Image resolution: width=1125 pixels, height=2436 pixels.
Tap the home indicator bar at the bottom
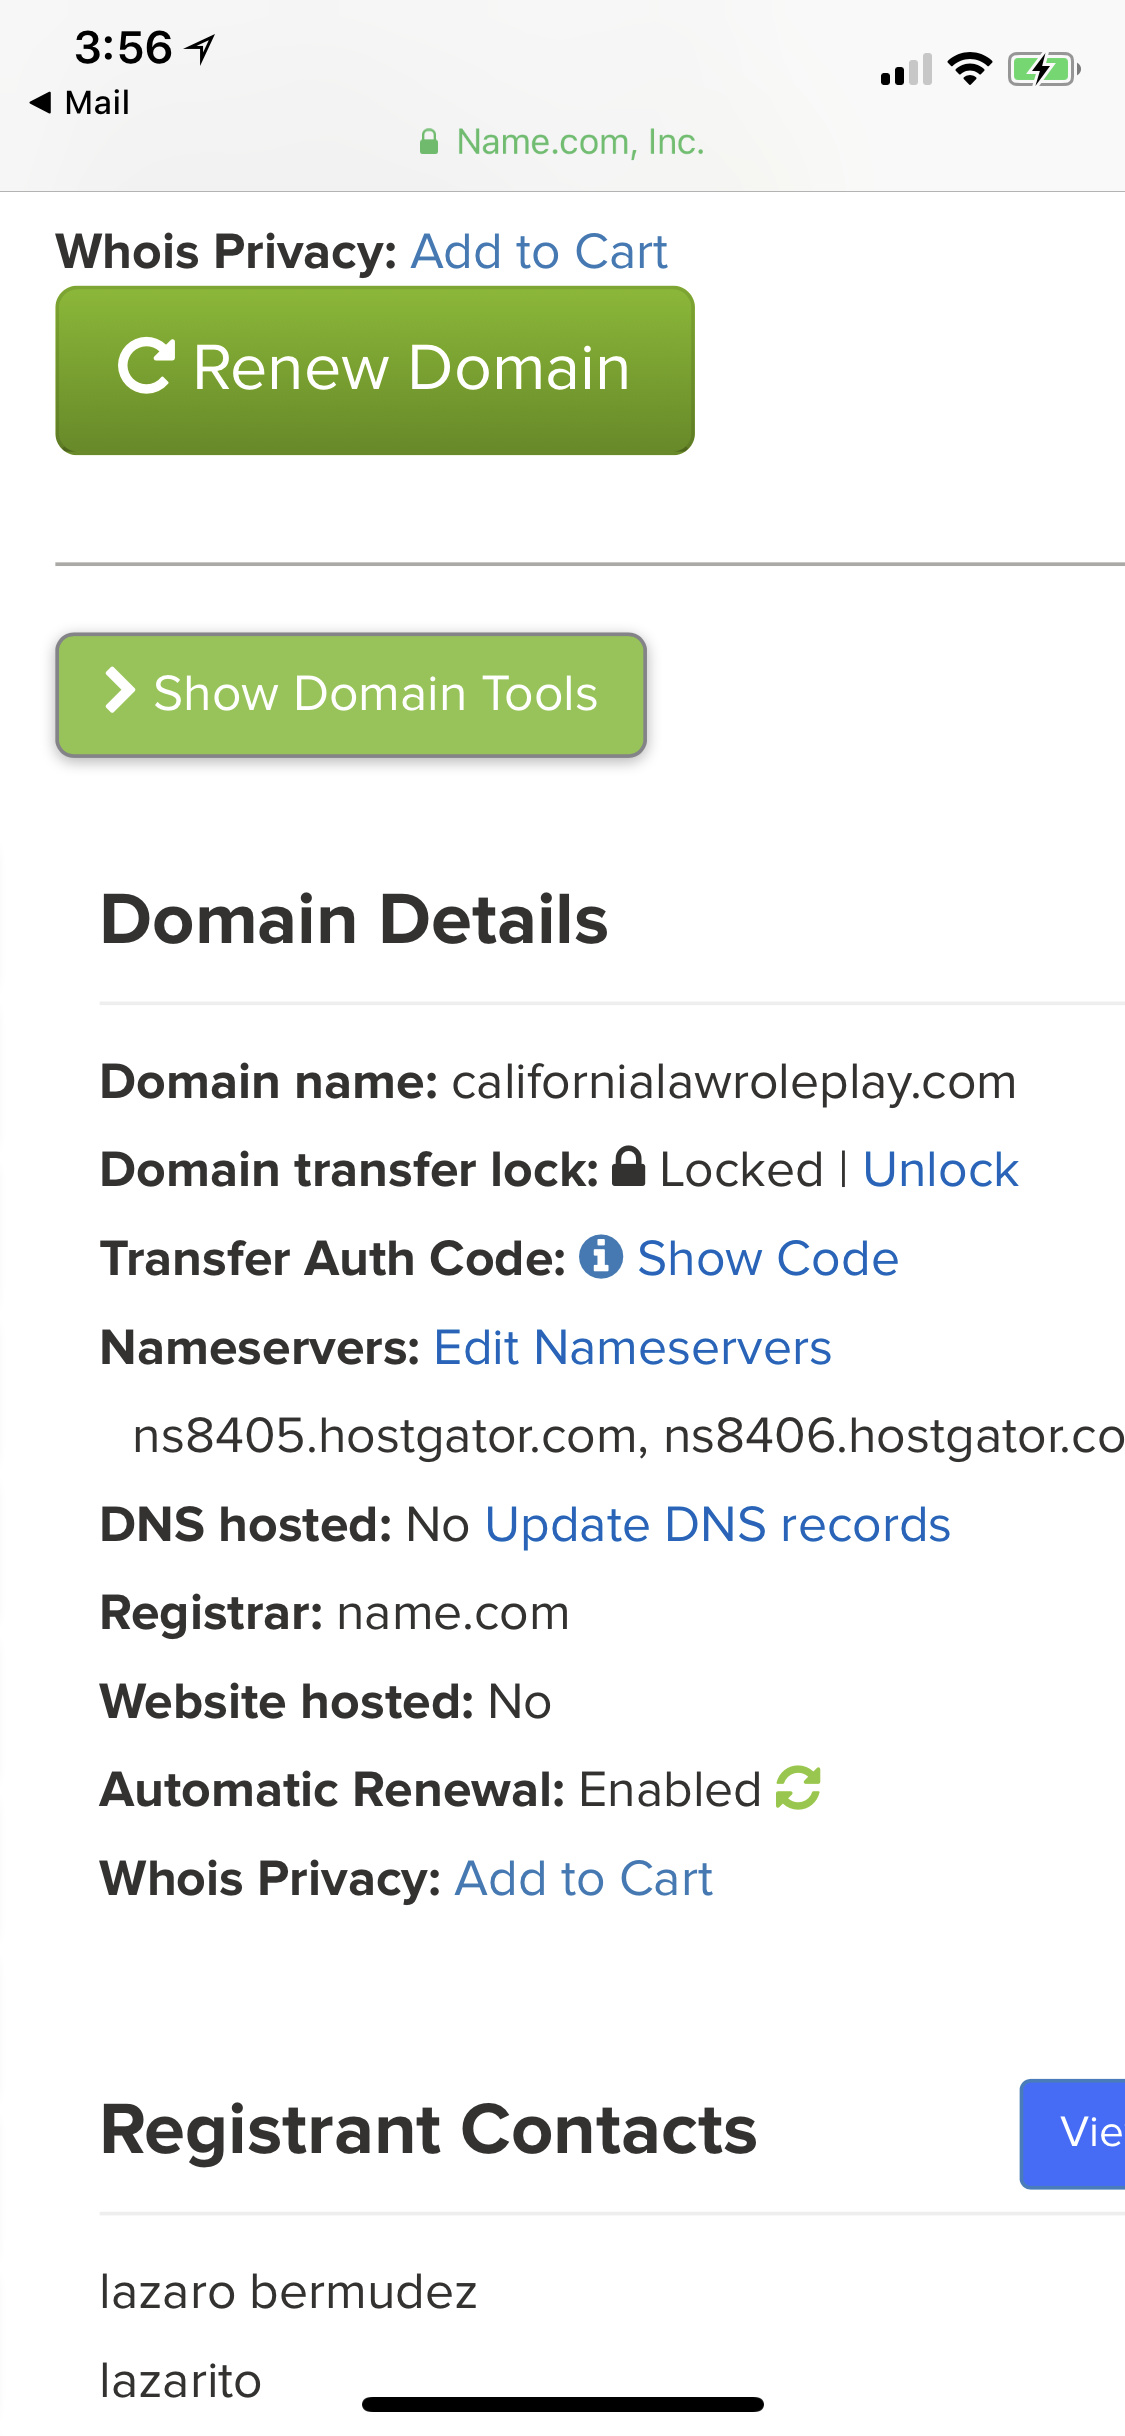[563, 2404]
